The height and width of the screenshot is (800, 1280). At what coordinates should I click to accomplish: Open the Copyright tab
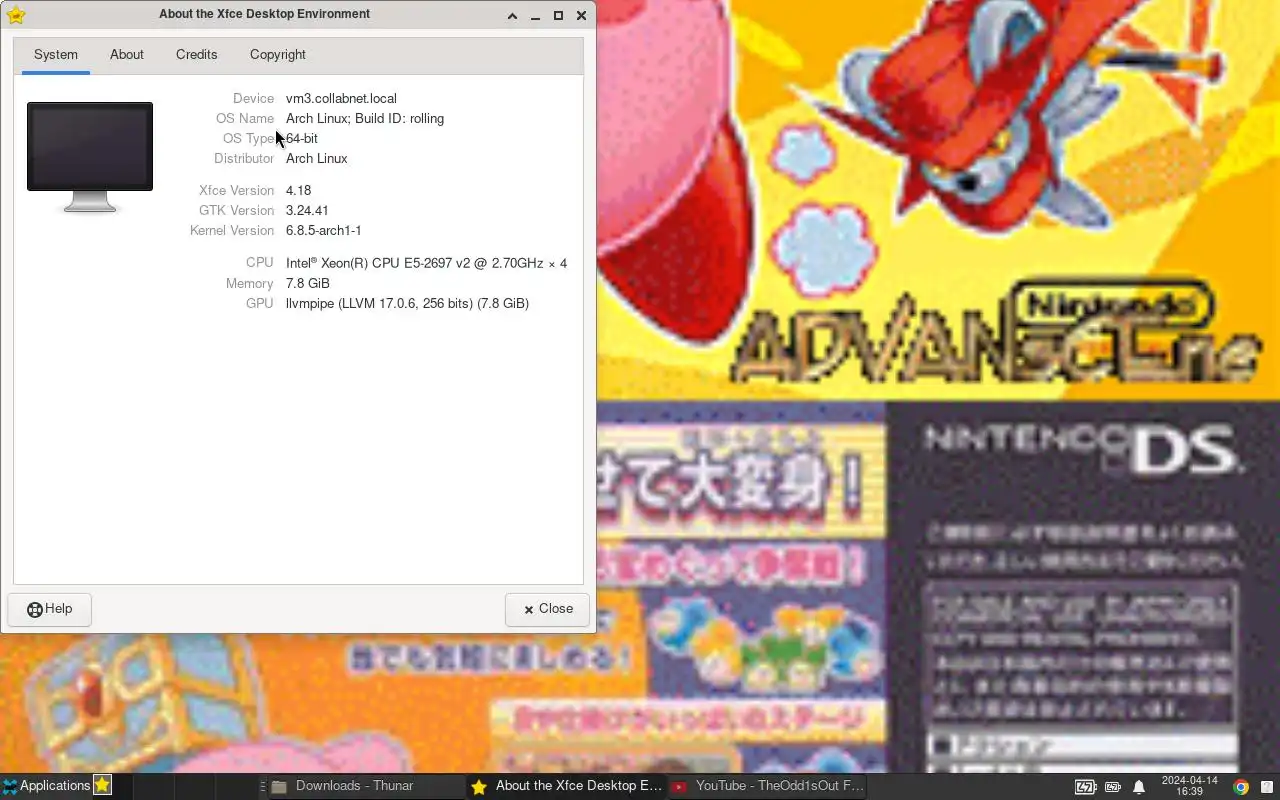tap(278, 55)
